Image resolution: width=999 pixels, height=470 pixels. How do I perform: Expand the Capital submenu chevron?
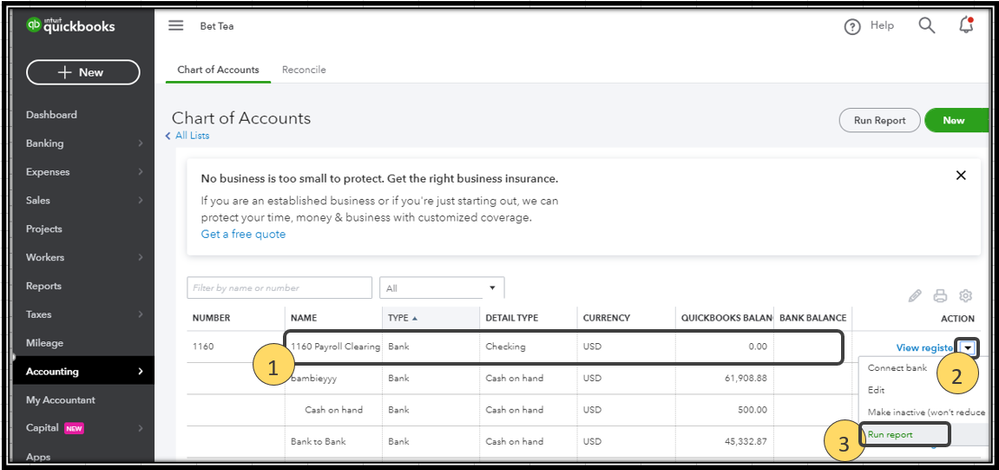tap(140, 428)
